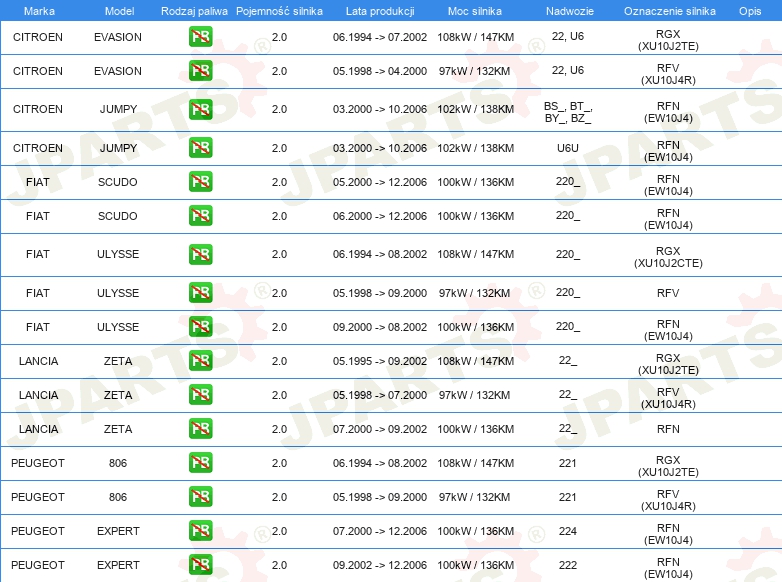The width and height of the screenshot is (782, 582).
Task: Click PEUGEOT in the 224 body row
Action: click(38, 531)
